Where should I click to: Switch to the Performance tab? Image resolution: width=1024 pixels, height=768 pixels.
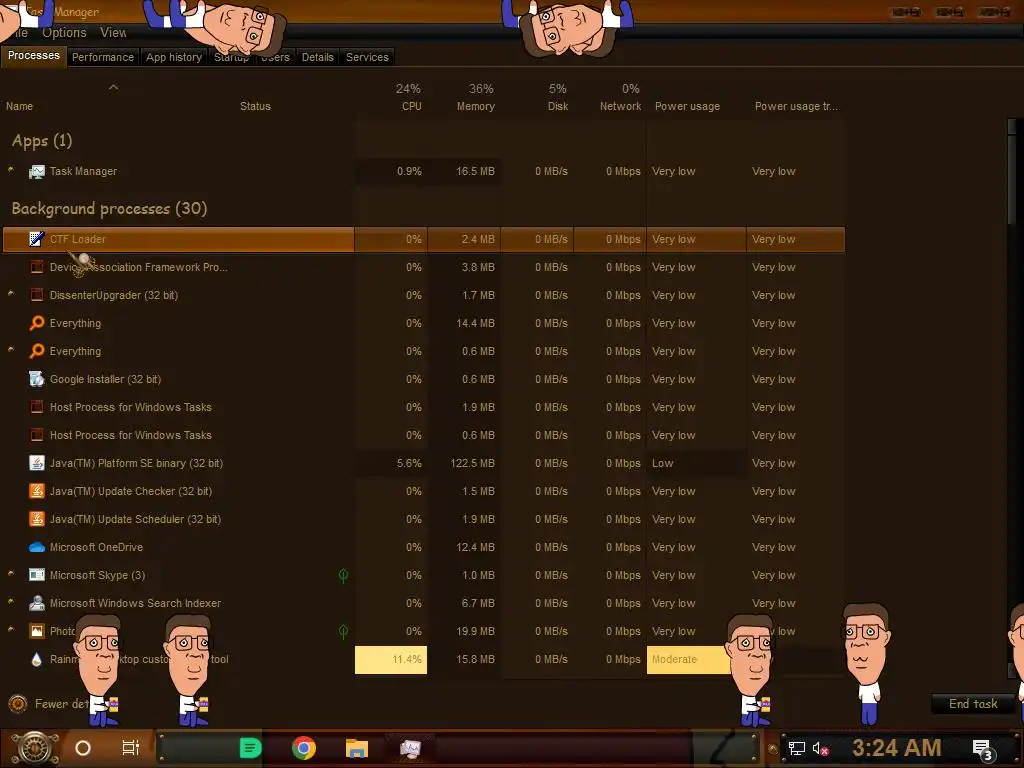point(103,57)
